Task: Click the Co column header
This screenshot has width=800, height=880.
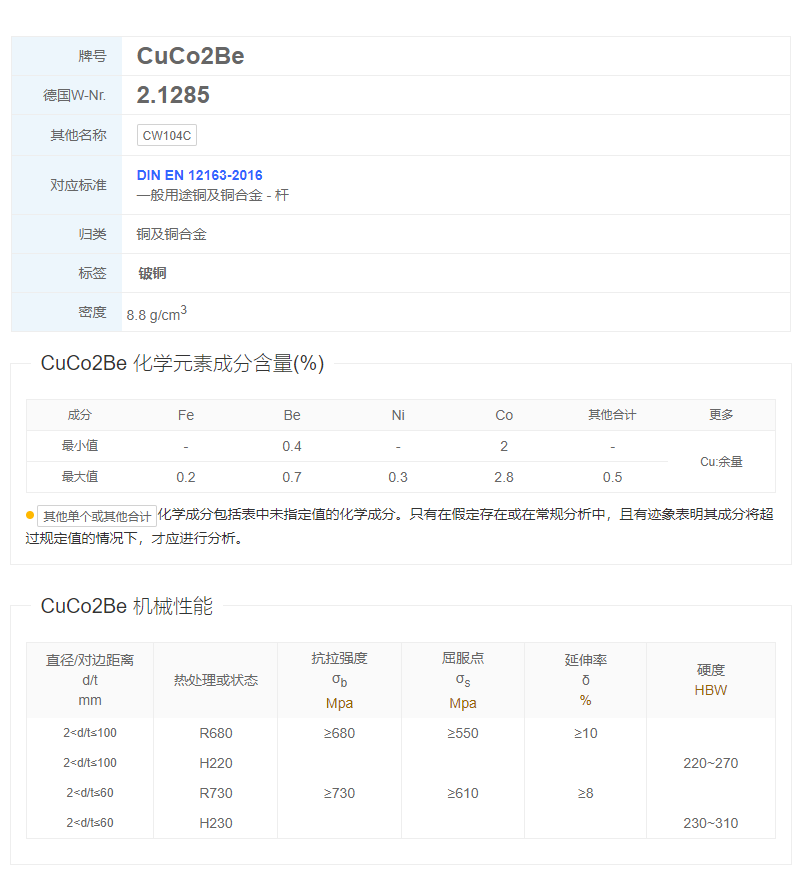Action: (x=504, y=415)
